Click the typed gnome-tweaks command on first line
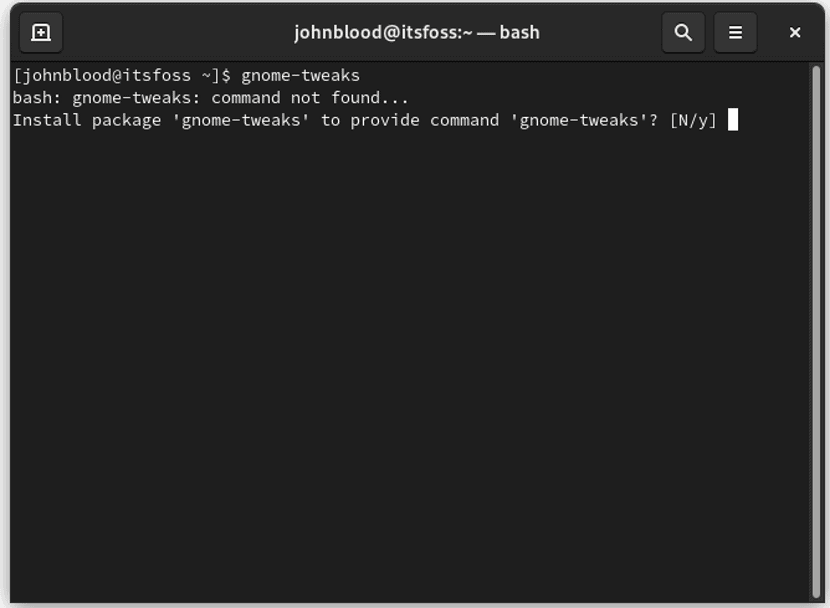This screenshot has height=608, width=830. [300, 76]
